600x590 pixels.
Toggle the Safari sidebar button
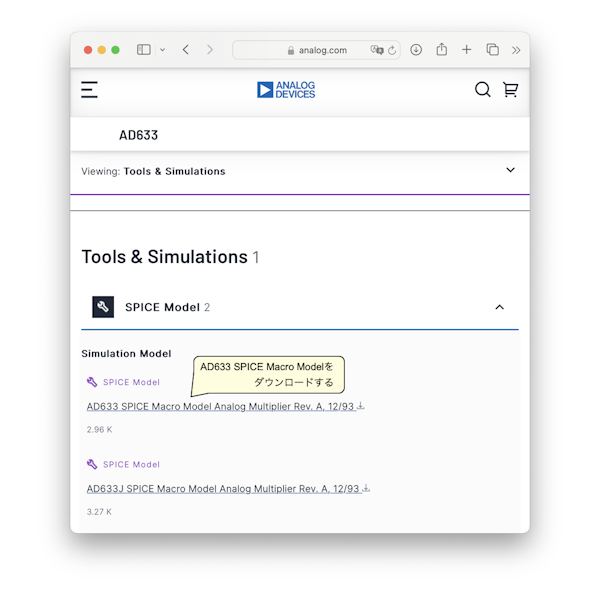pos(143,50)
